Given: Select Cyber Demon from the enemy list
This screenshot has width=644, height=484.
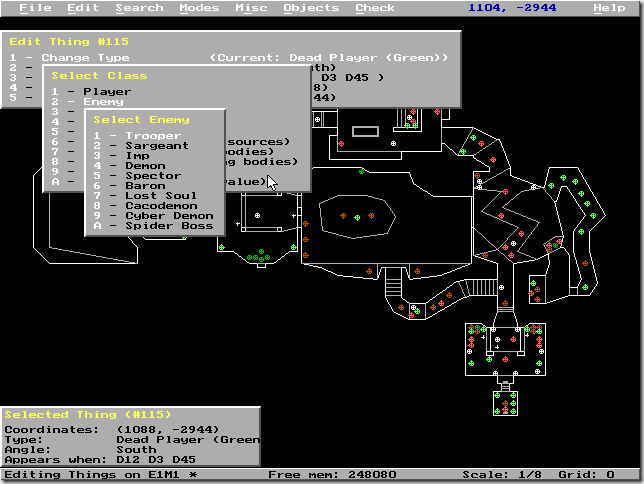Looking at the screenshot, I should point(168,216).
